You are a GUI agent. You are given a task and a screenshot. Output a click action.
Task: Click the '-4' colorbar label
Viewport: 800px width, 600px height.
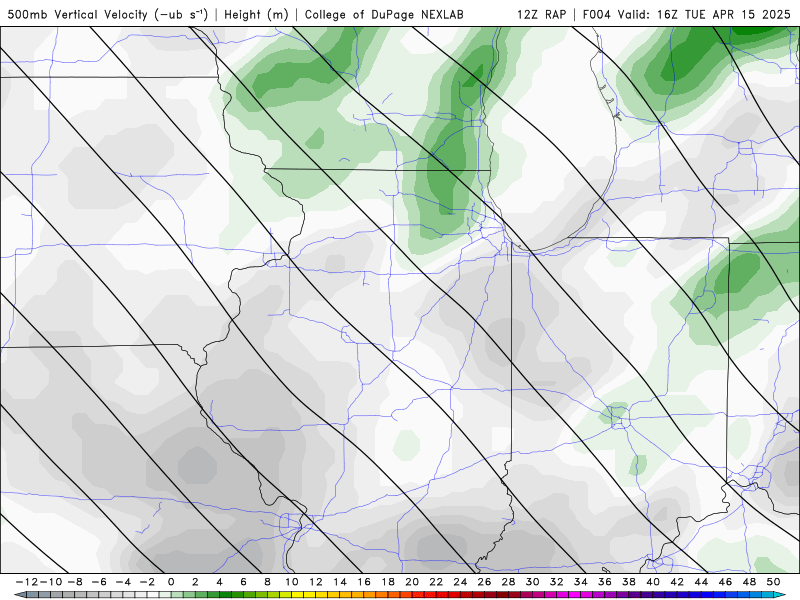pyautogui.click(x=123, y=582)
